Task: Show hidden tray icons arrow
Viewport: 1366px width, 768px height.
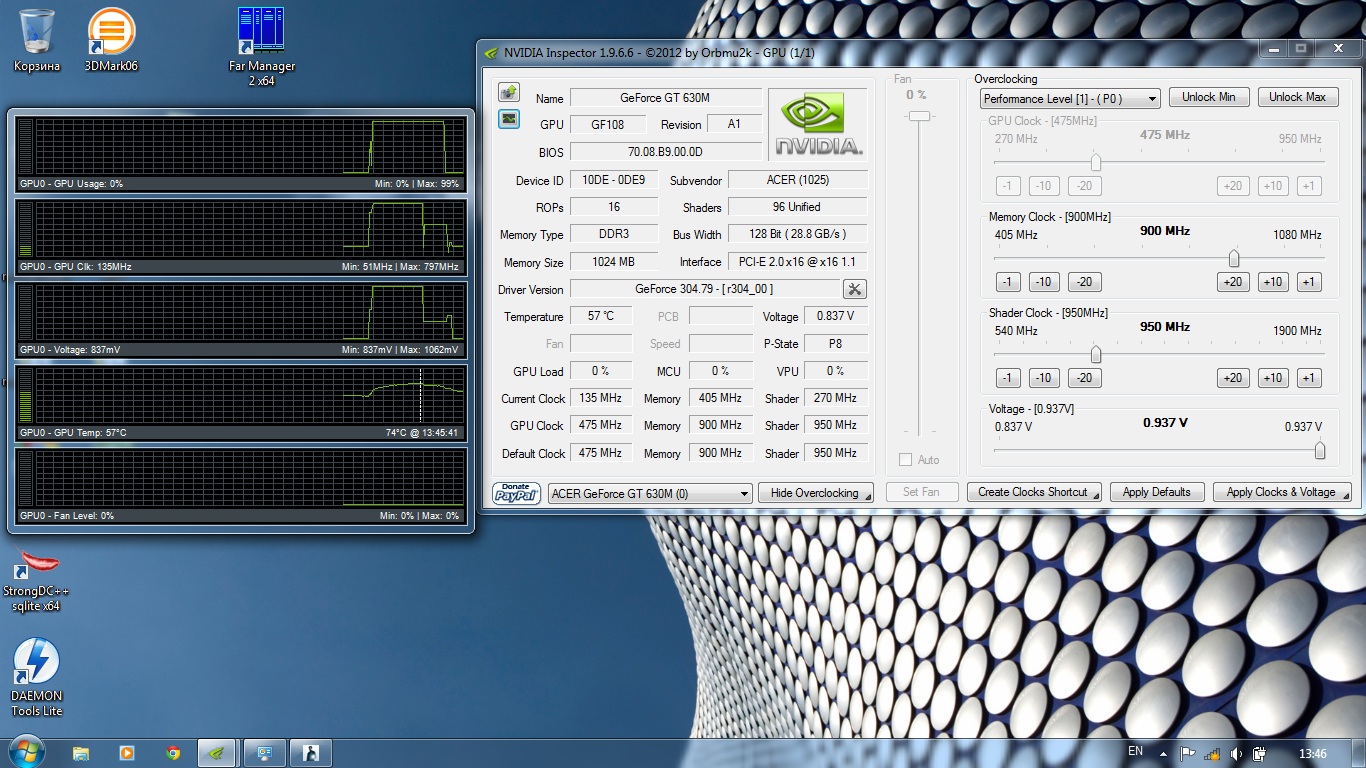Action: [x=1164, y=754]
